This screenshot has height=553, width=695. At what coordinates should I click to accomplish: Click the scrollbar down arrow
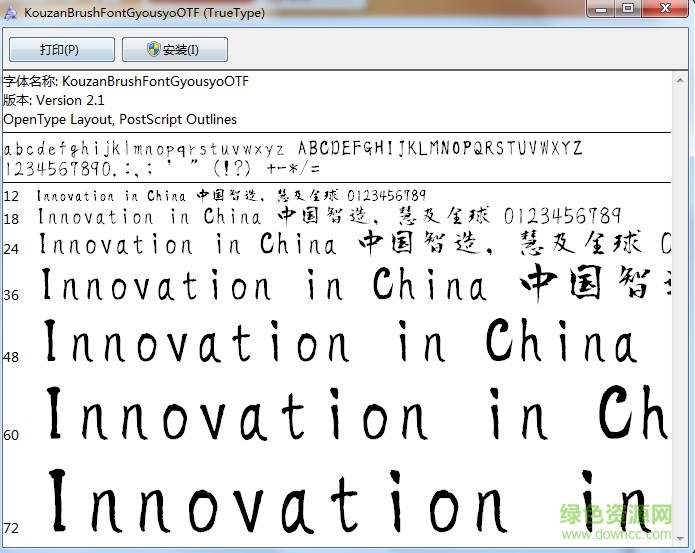coord(680,538)
